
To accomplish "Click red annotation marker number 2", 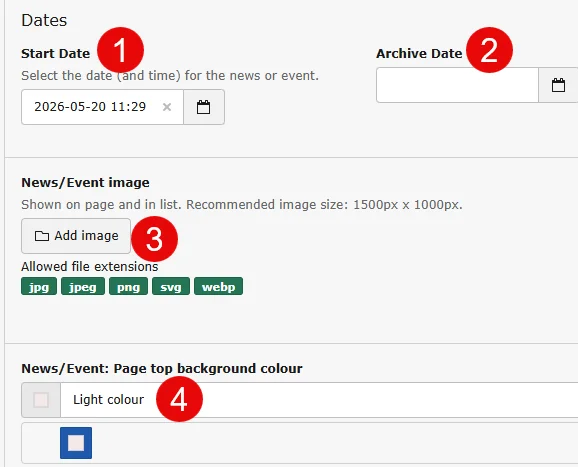I will 490,50.
